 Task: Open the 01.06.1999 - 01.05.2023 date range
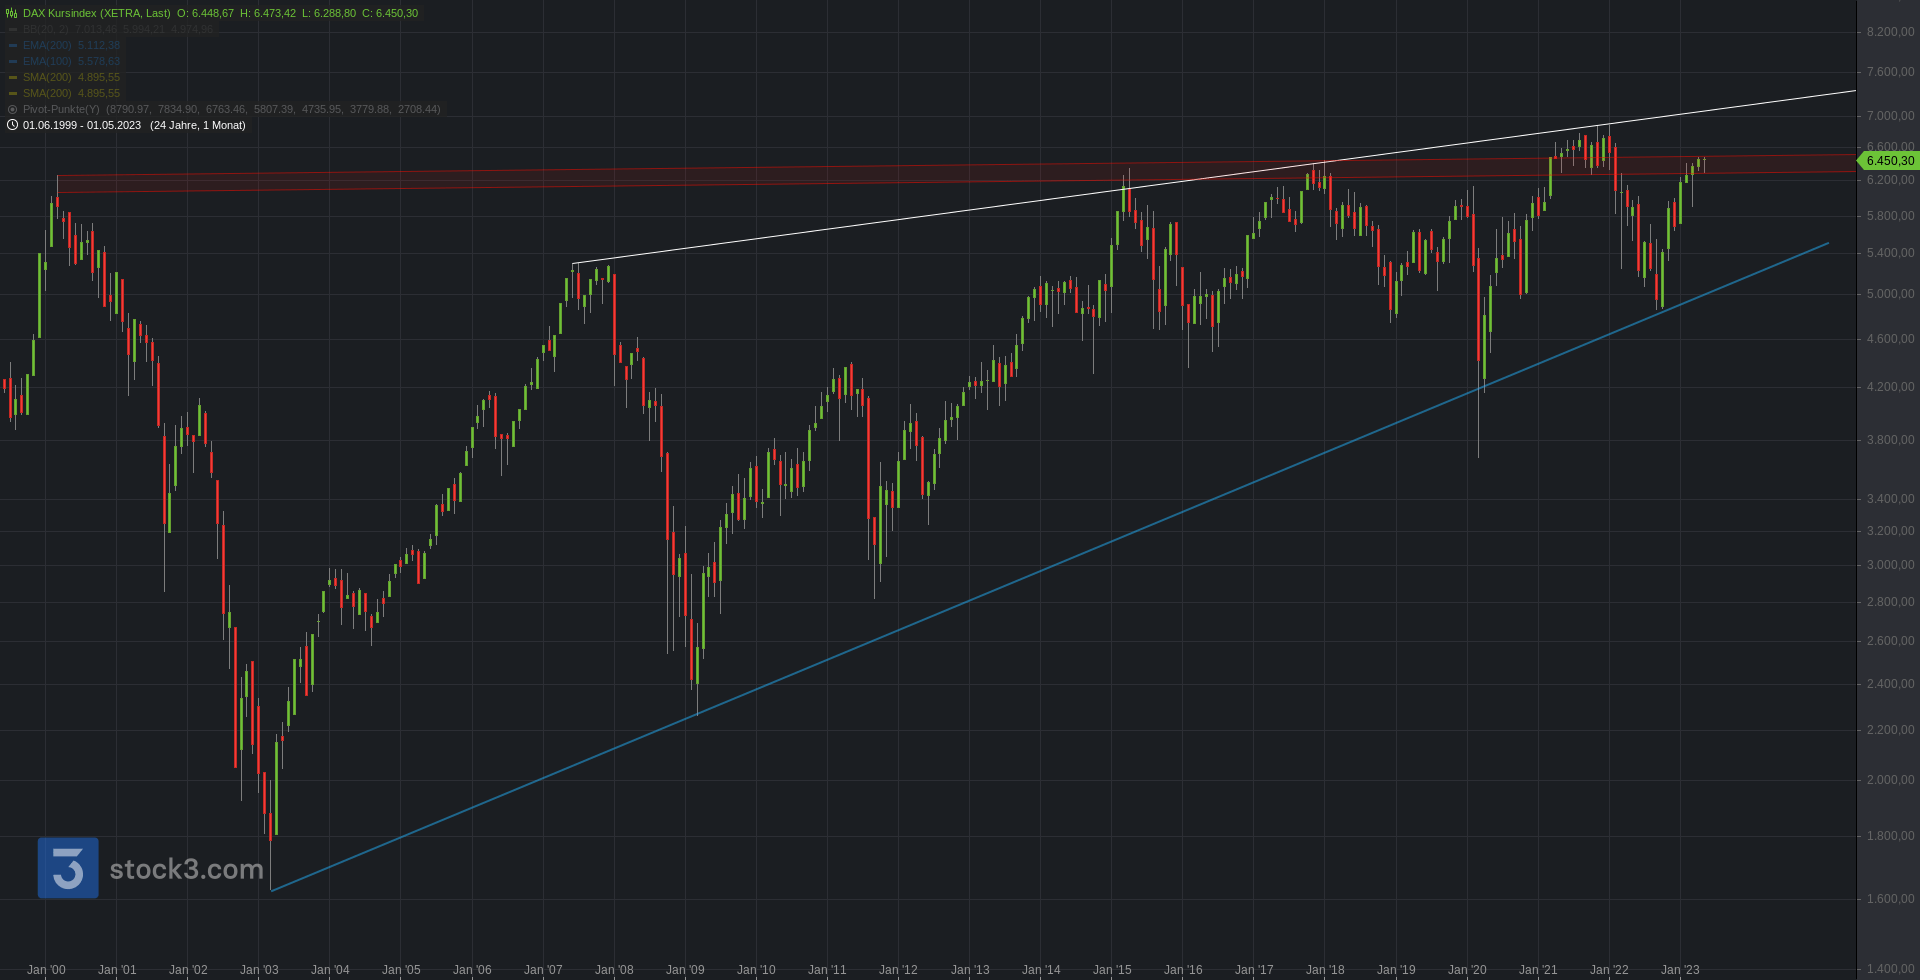[x=82, y=125]
